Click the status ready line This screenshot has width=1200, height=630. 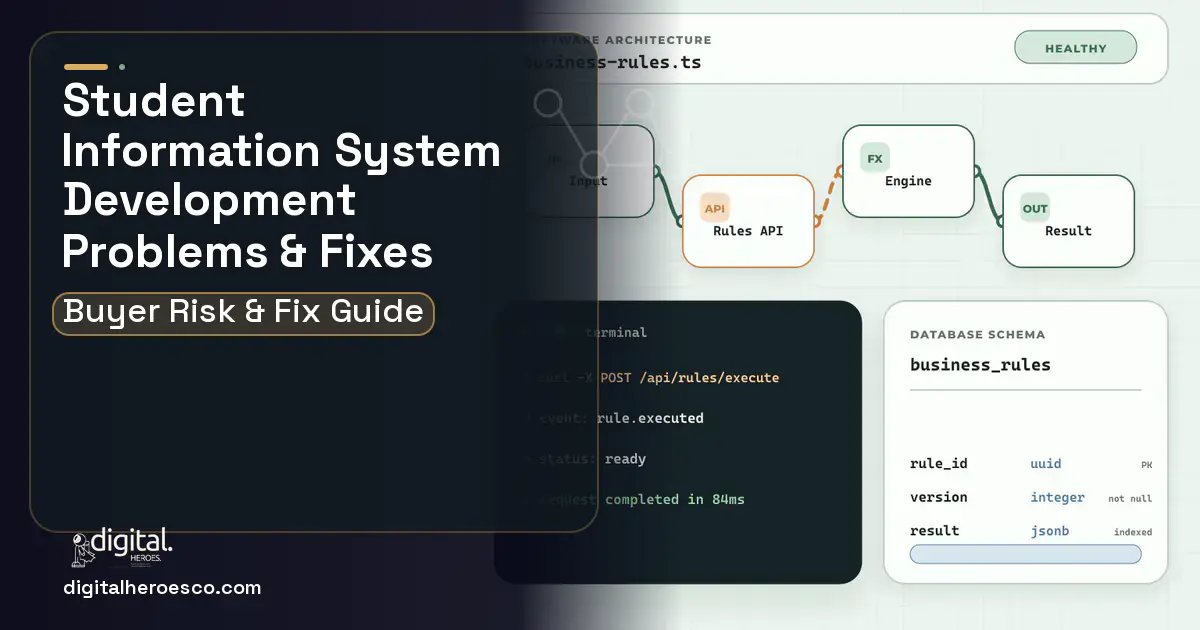point(587,459)
